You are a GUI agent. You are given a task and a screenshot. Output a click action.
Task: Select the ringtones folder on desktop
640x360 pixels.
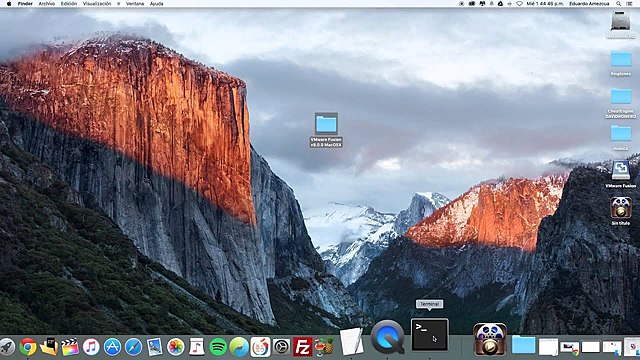pyautogui.click(x=621, y=64)
